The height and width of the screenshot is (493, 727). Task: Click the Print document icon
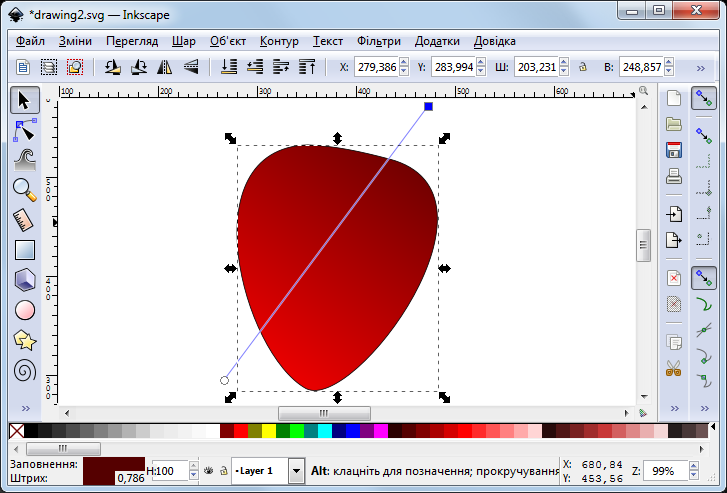click(x=674, y=177)
